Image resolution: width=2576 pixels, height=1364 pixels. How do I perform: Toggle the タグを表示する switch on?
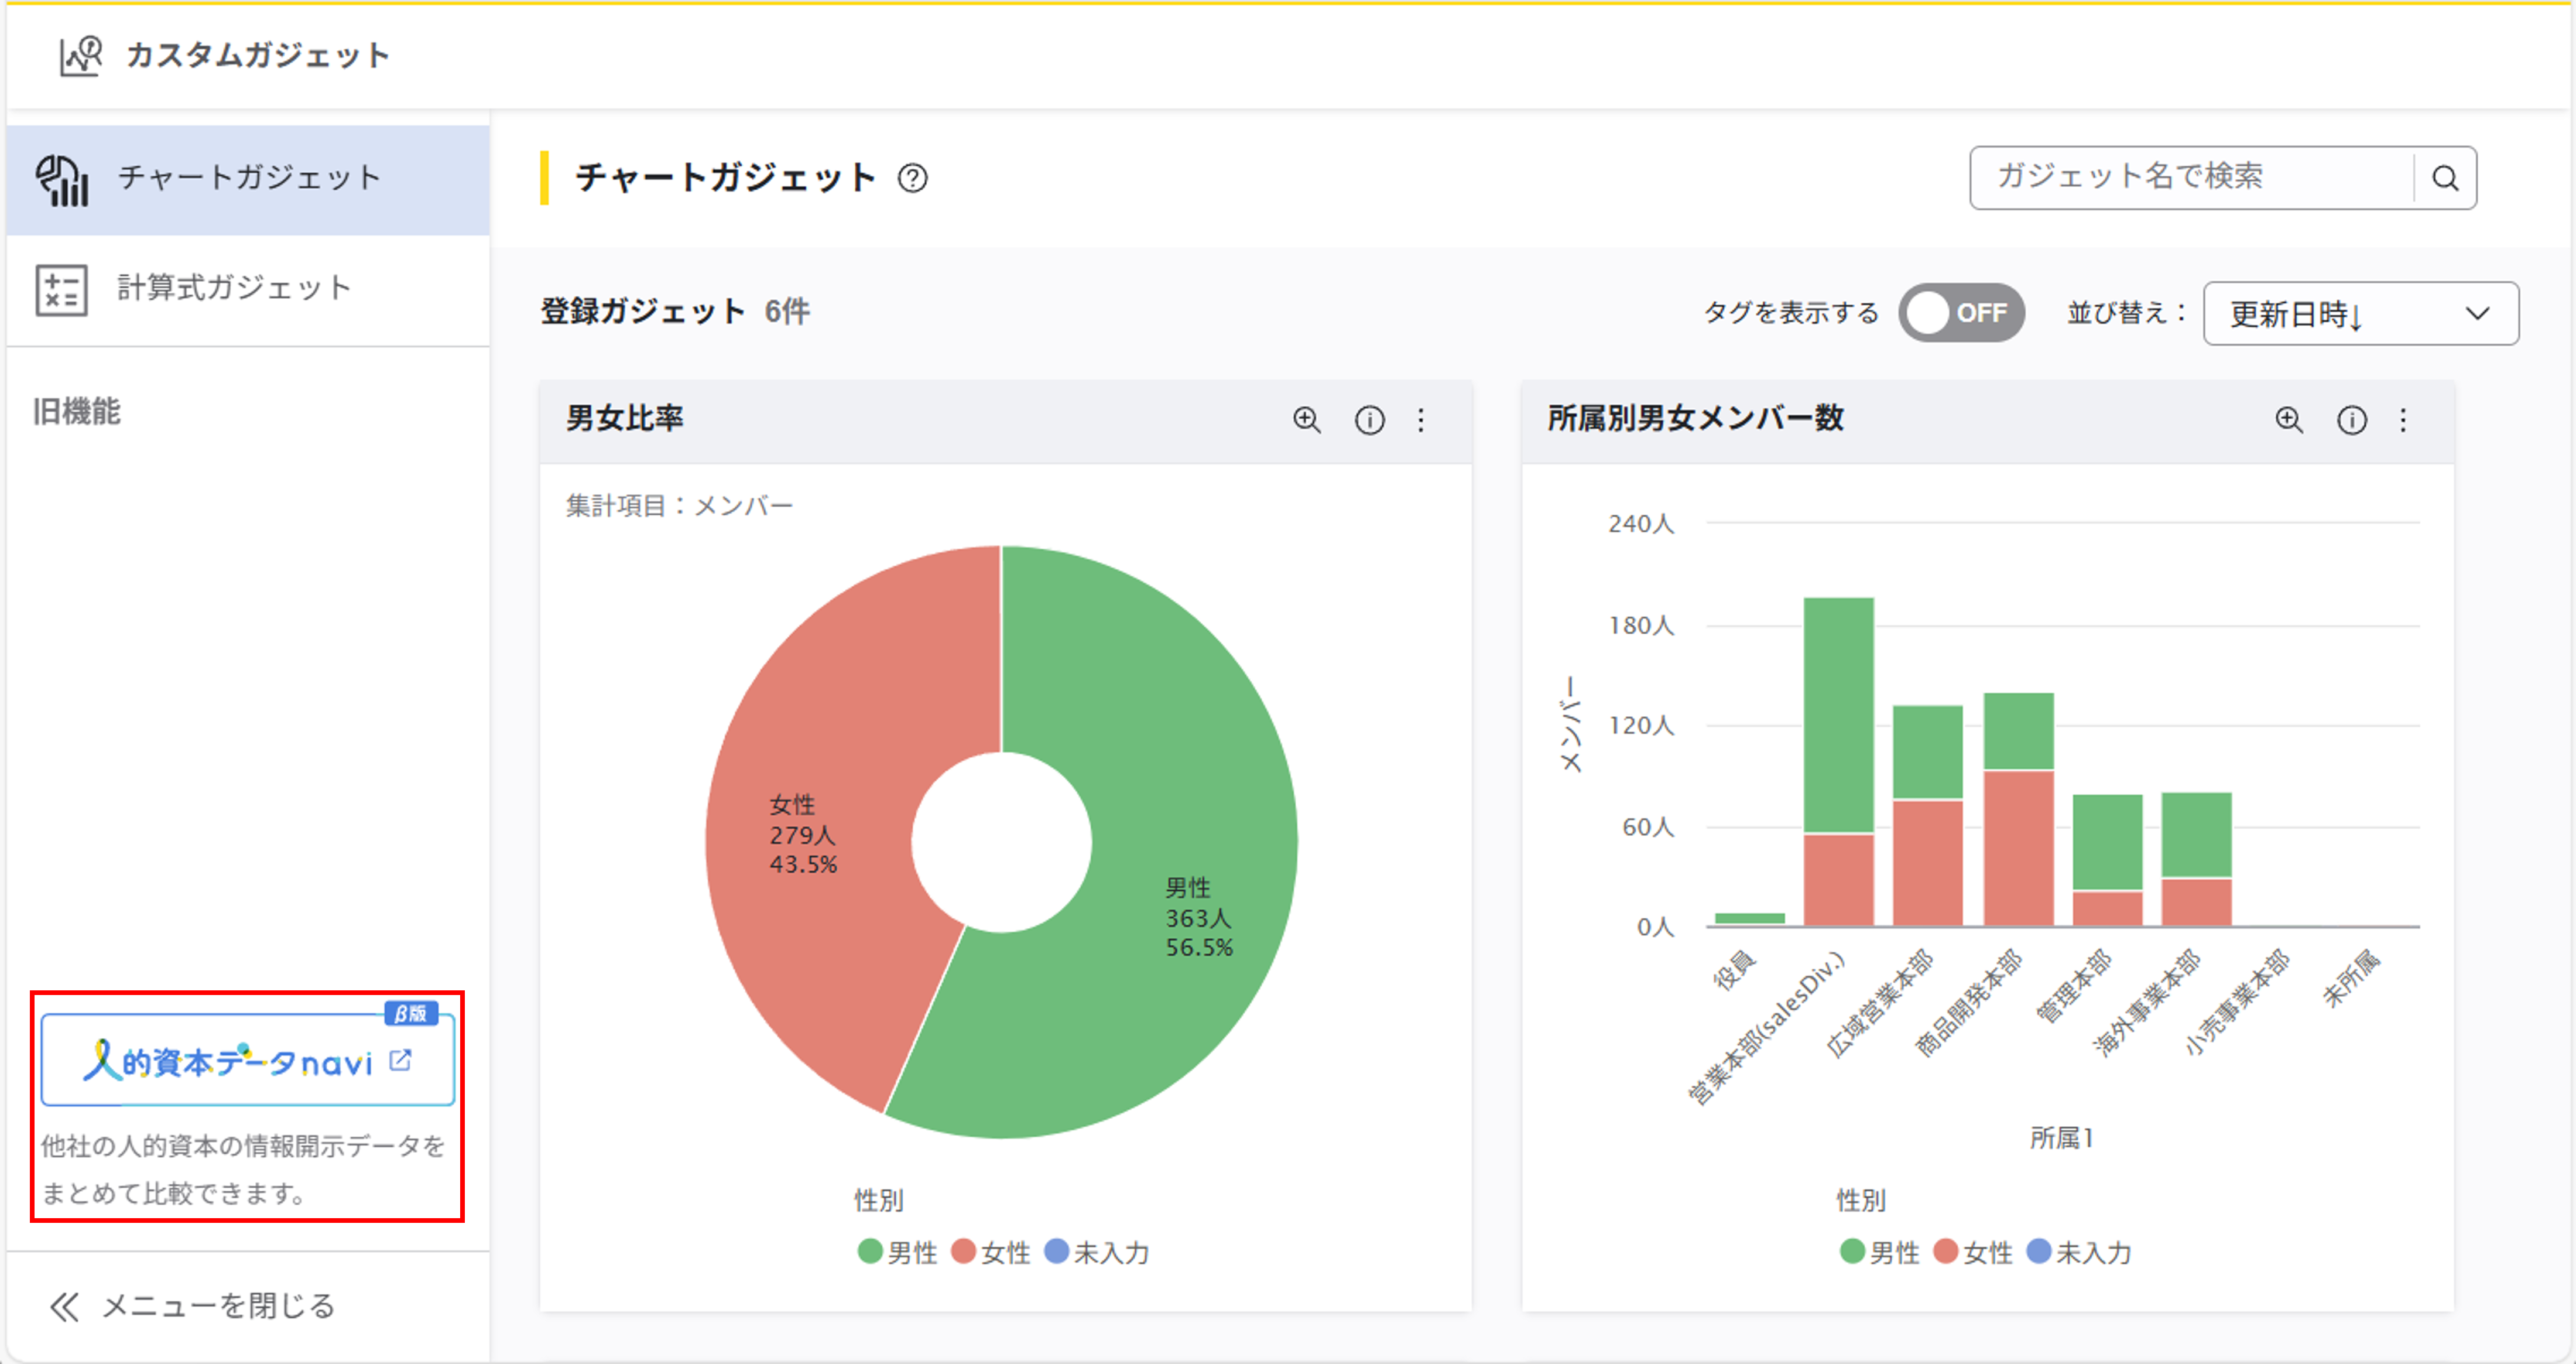(1961, 313)
